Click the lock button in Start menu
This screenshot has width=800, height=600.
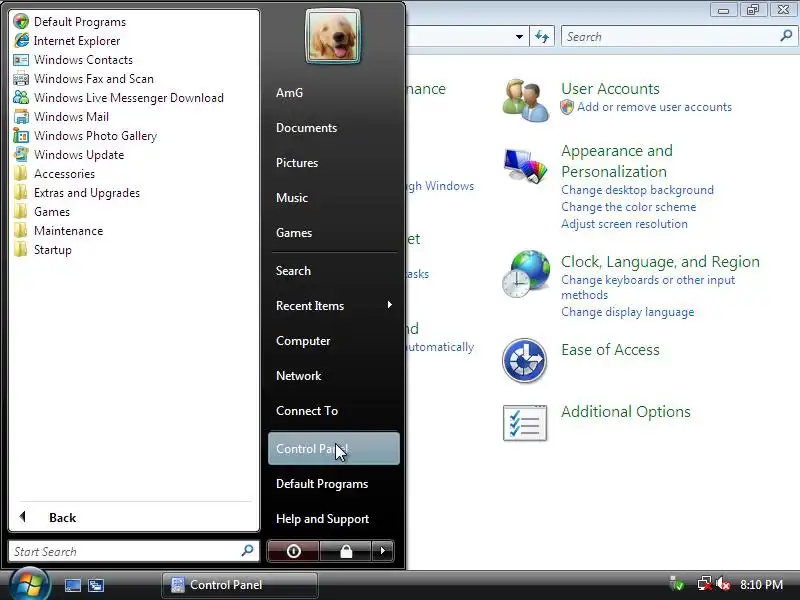346,551
